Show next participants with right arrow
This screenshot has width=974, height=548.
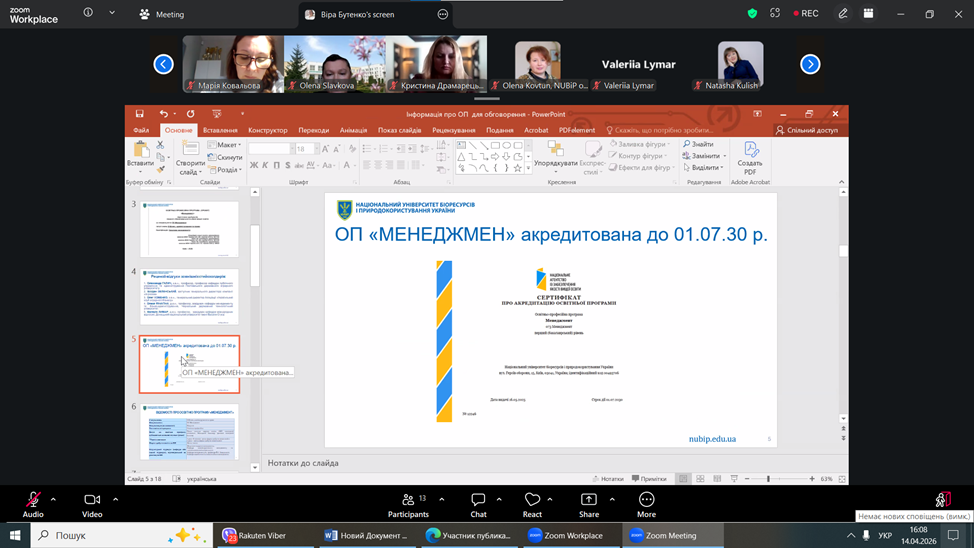(810, 64)
